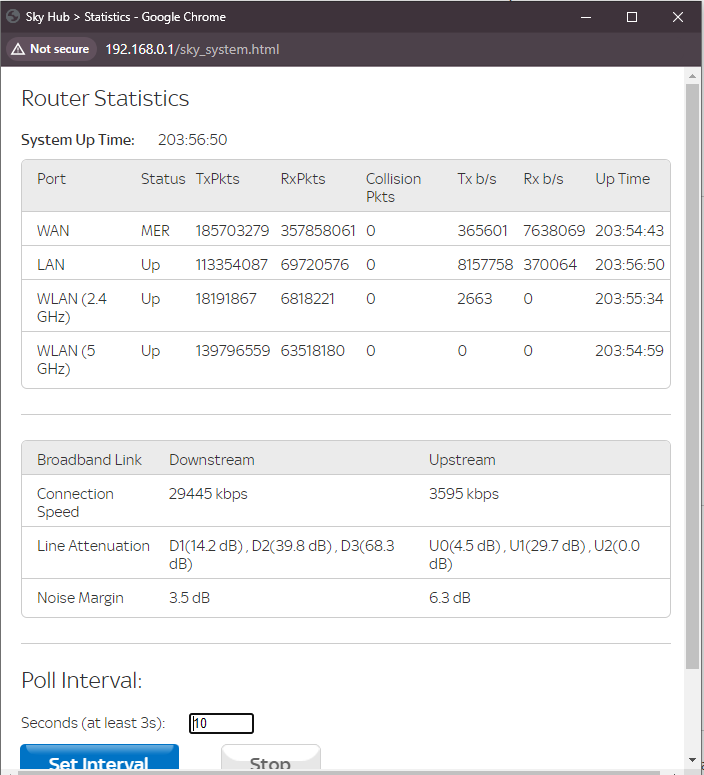The width and height of the screenshot is (704, 775).
Task: Maximize the Chrome popup window
Action: 632,17
